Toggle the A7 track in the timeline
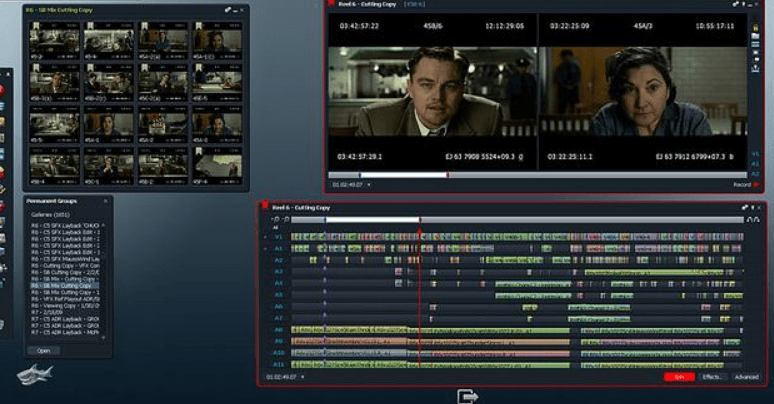This screenshot has height=404, width=774. pyautogui.click(x=278, y=318)
